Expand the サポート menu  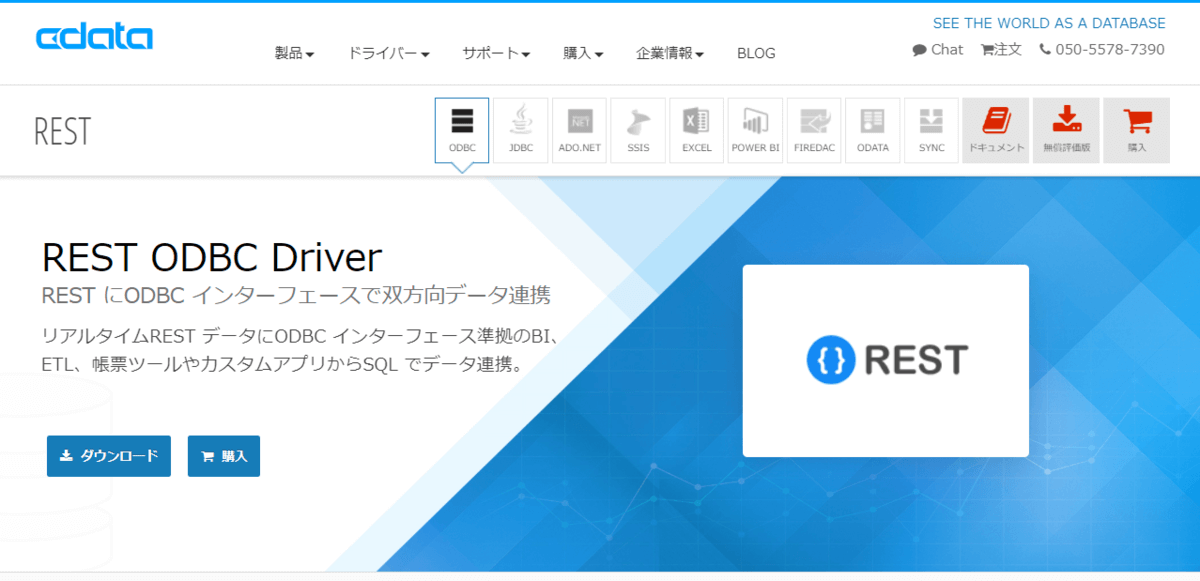pos(496,53)
